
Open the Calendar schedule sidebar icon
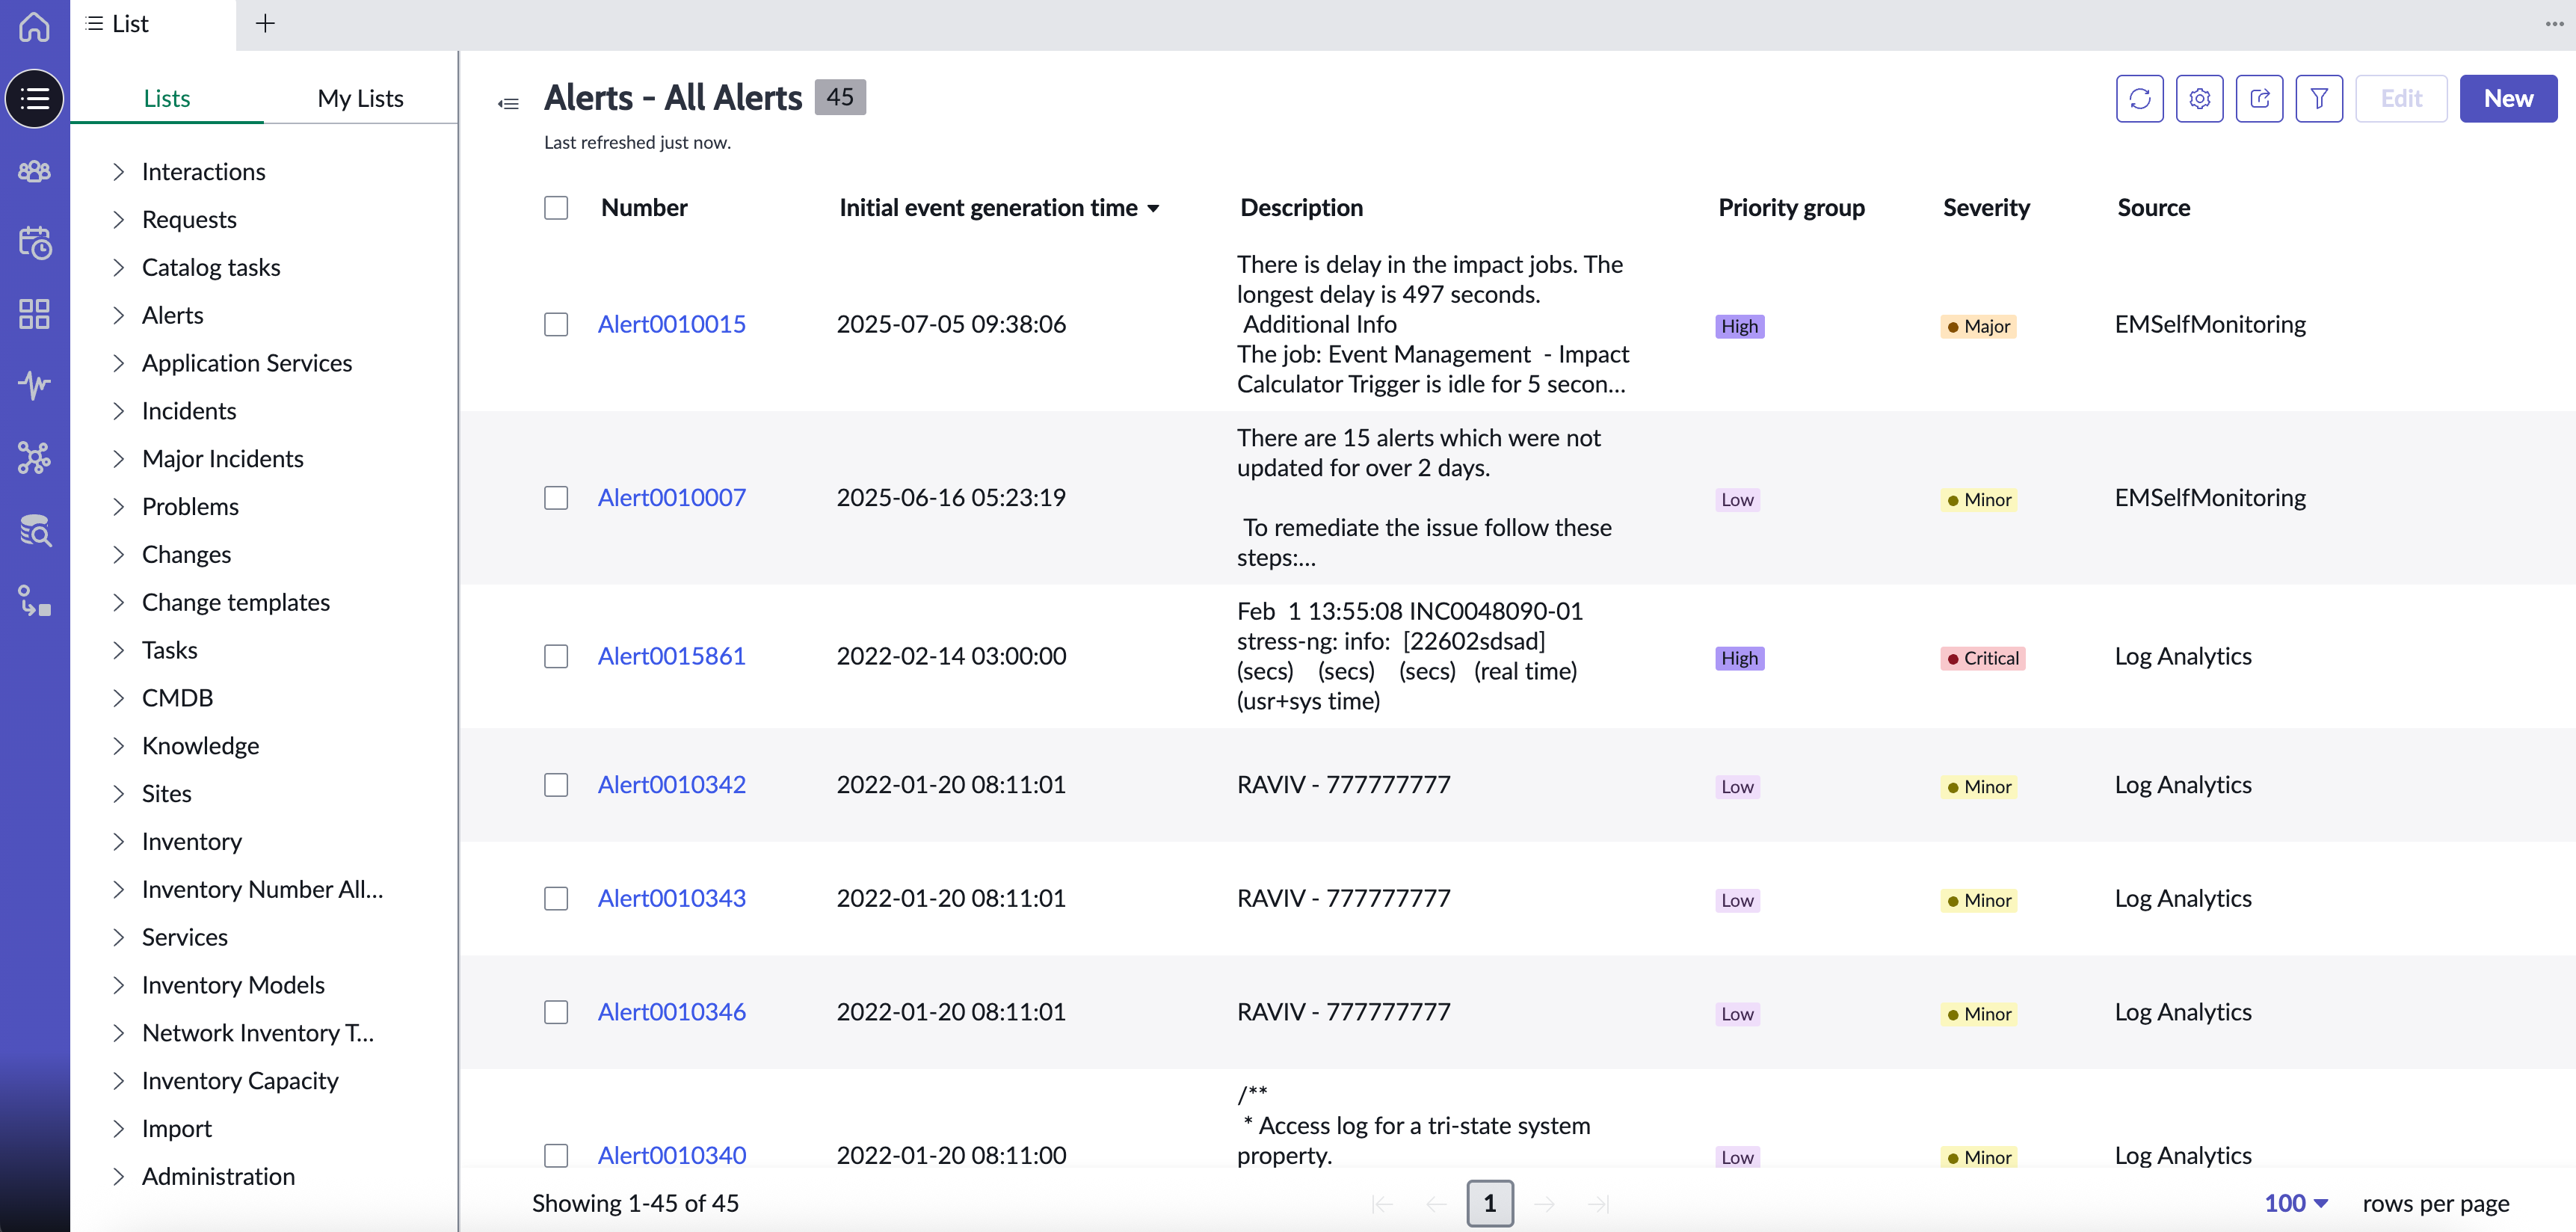[34, 242]
